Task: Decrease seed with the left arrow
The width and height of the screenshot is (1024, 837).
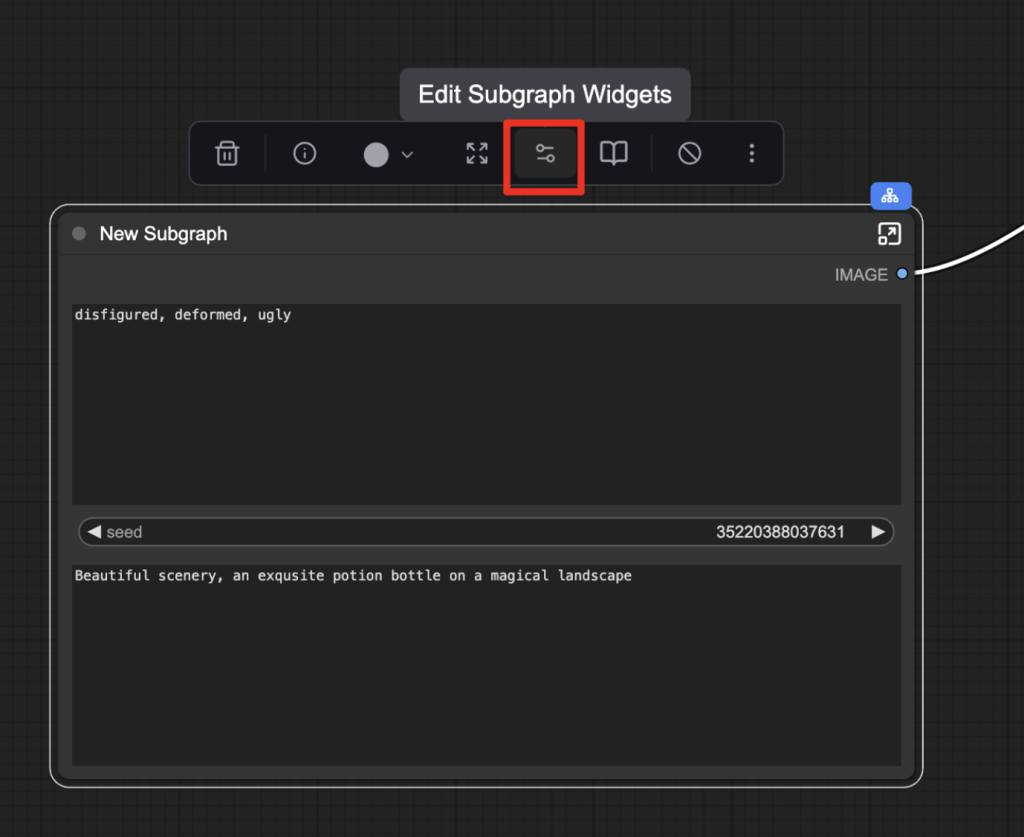Action: [x=94, y=532]
